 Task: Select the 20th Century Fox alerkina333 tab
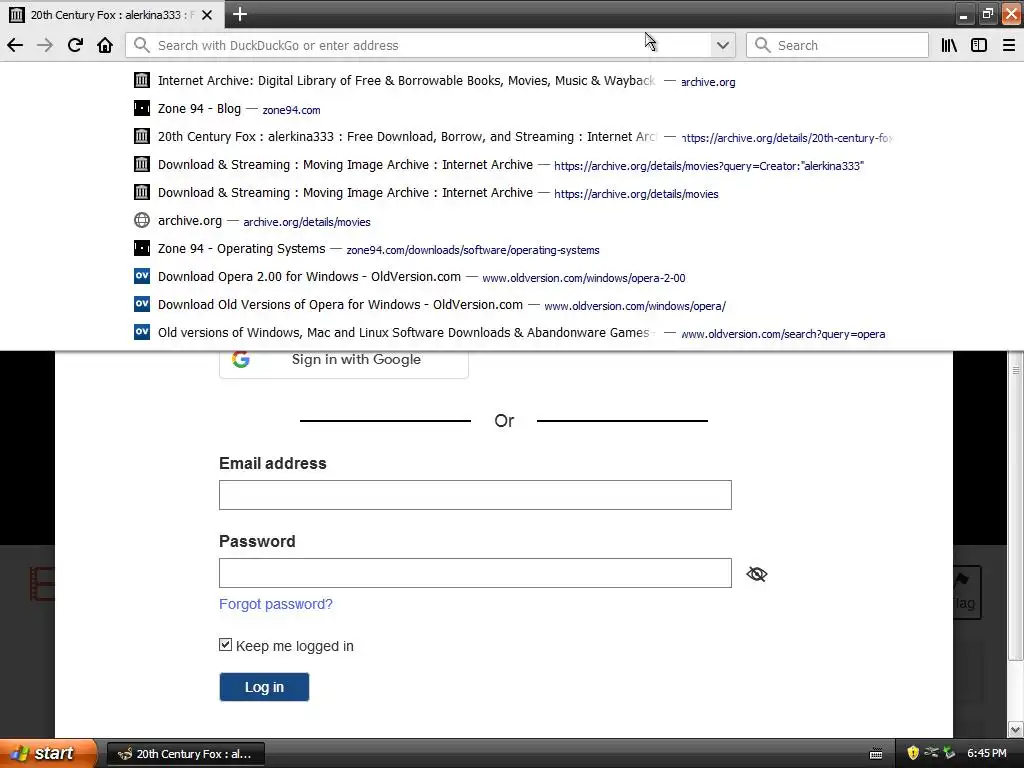(111, 14)
